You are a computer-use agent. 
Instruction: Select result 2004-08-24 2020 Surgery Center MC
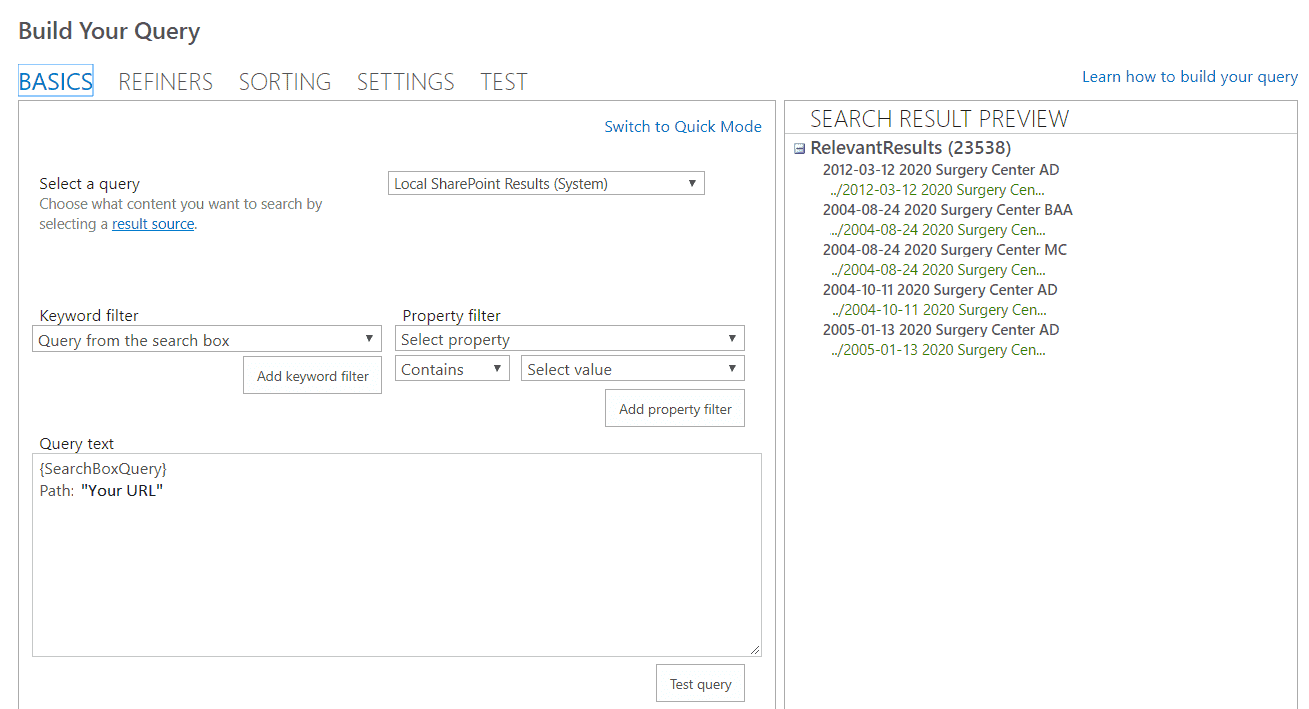[x=945, y=250]
